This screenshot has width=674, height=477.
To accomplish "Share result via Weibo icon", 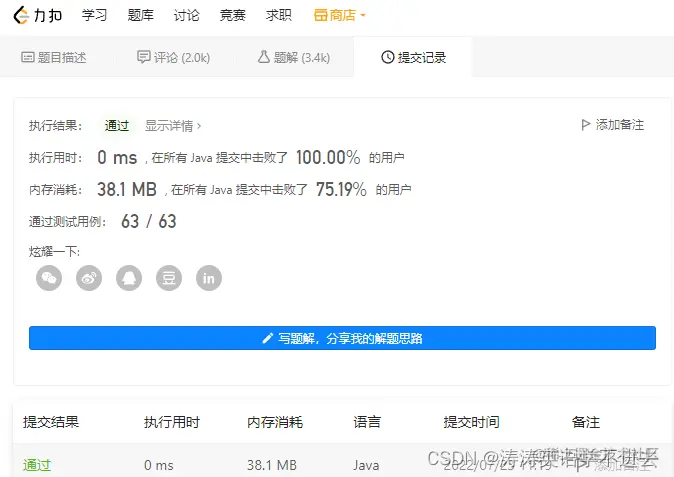I will pyautogui.click(x=89, y=278).
